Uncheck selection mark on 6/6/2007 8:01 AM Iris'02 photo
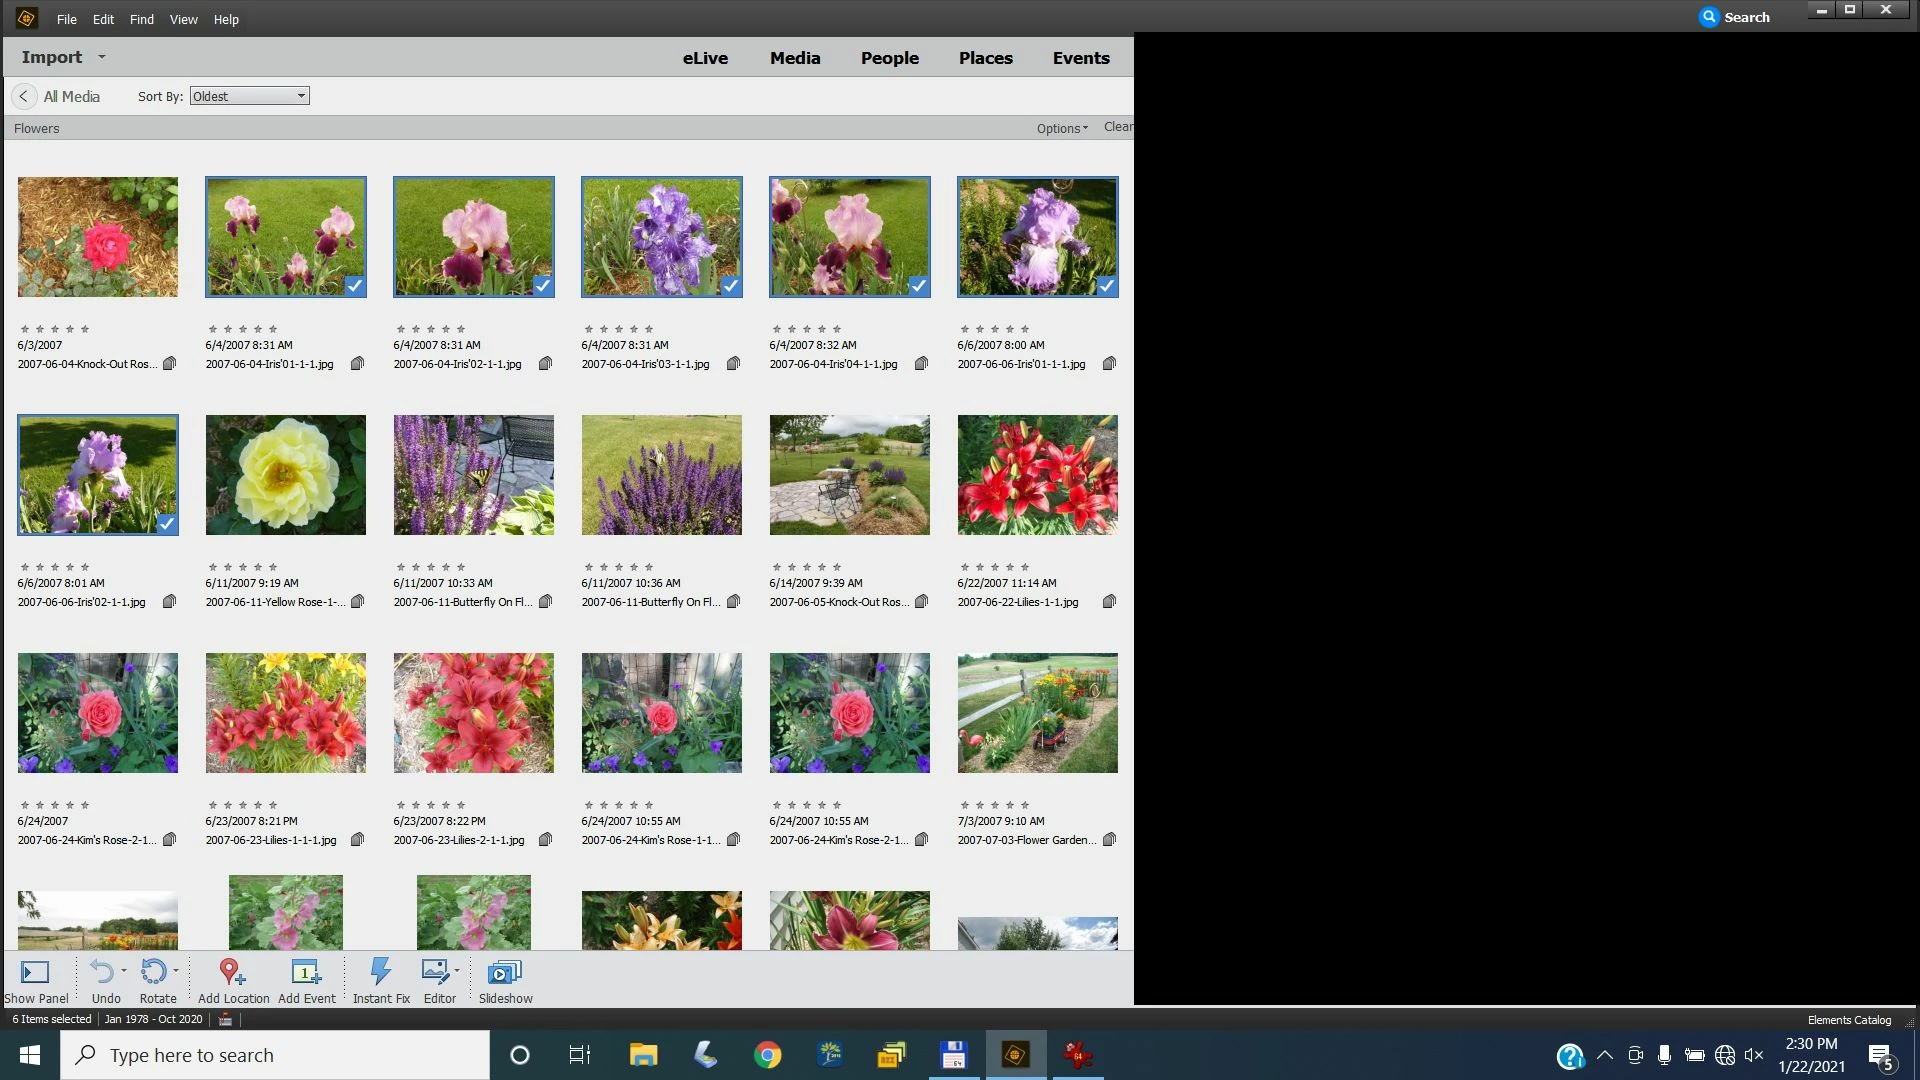 167,524
